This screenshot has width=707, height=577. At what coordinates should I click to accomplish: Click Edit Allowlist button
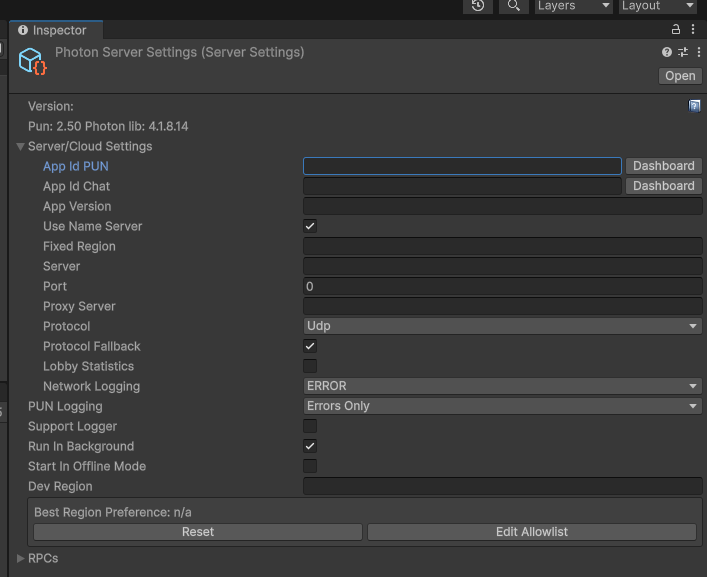coord(532,532)
